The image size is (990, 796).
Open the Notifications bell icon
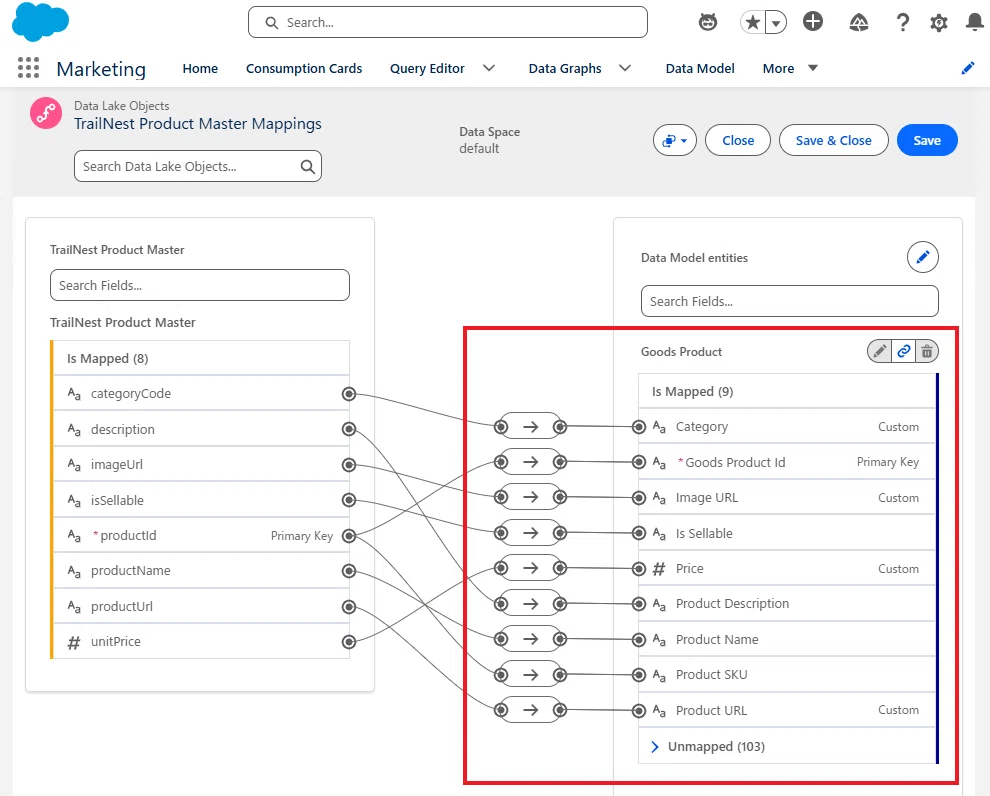(975, 22)
